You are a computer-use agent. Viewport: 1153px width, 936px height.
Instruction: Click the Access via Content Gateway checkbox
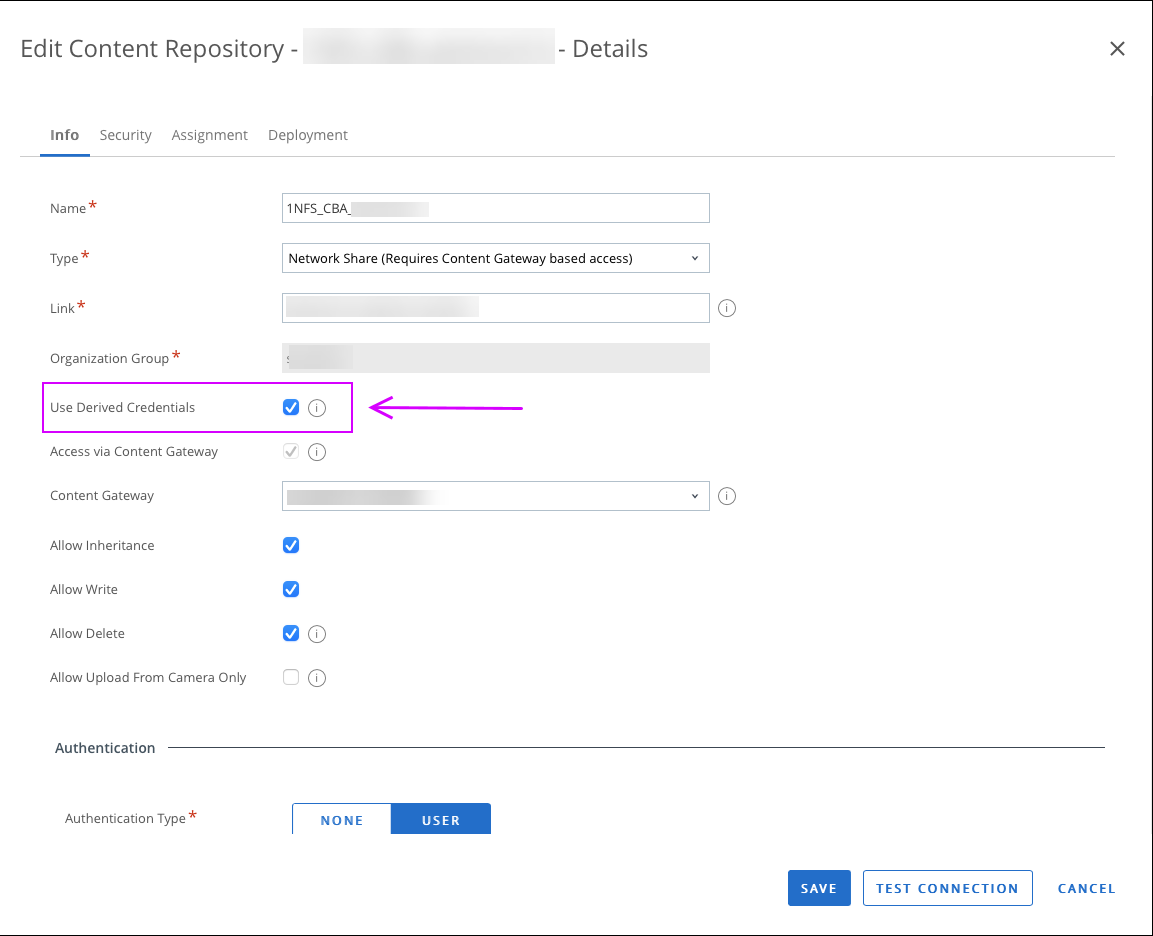291,451
